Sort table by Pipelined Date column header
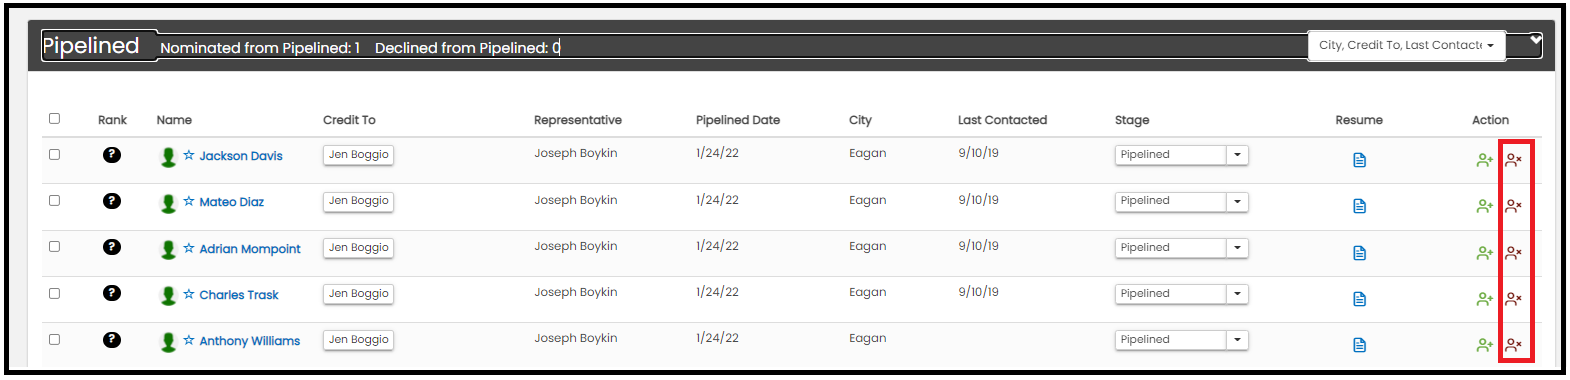Image resolution: width=1570 pixels, height=380 pixels. click(x=738, y=120)
